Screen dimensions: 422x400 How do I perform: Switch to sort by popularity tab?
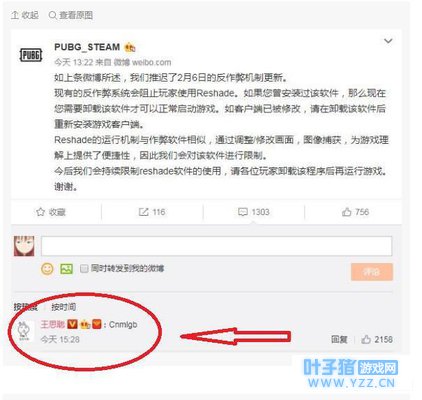26,307
